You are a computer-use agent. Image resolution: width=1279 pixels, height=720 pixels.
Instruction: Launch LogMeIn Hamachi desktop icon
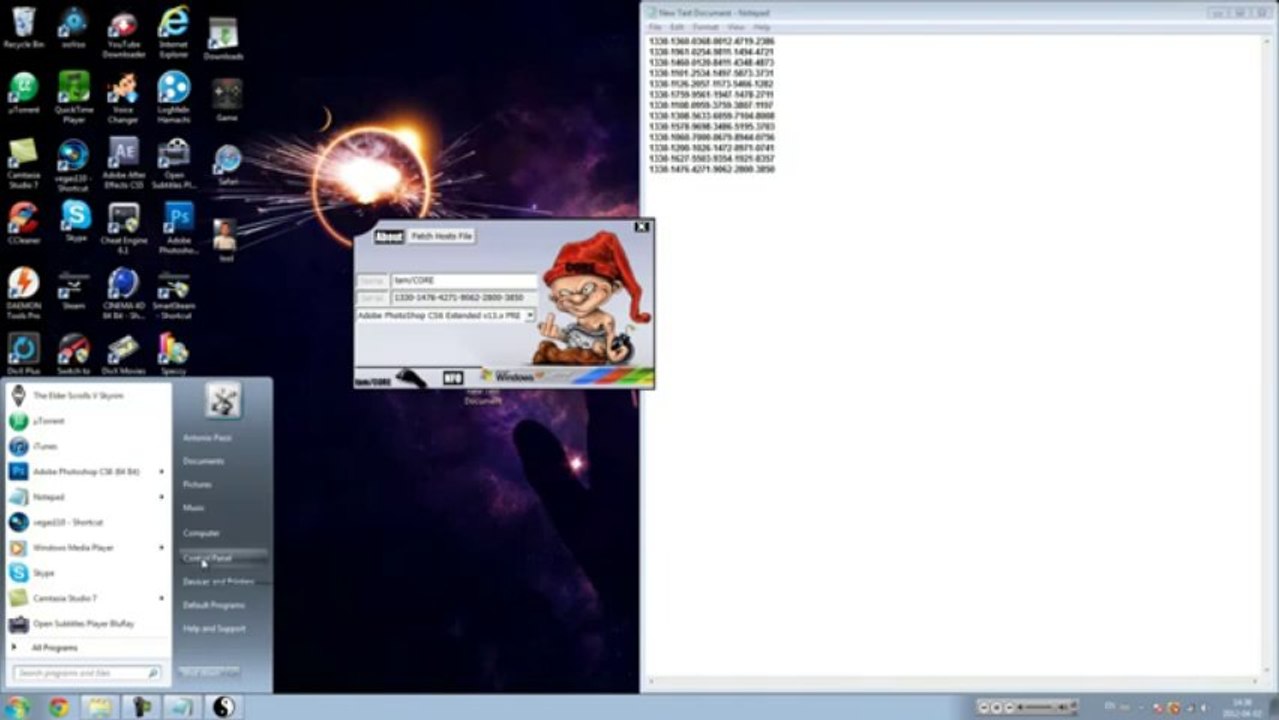tap(173, 97)
